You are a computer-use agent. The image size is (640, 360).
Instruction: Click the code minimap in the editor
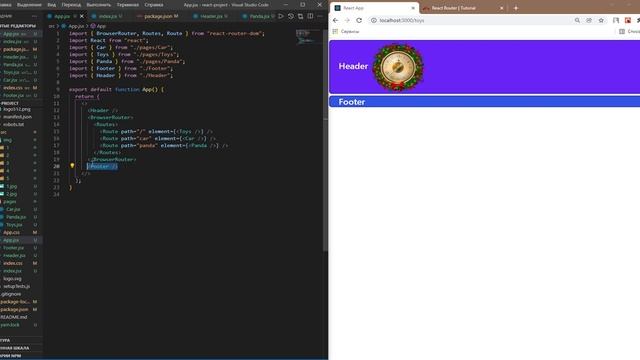tap(309, 37)
